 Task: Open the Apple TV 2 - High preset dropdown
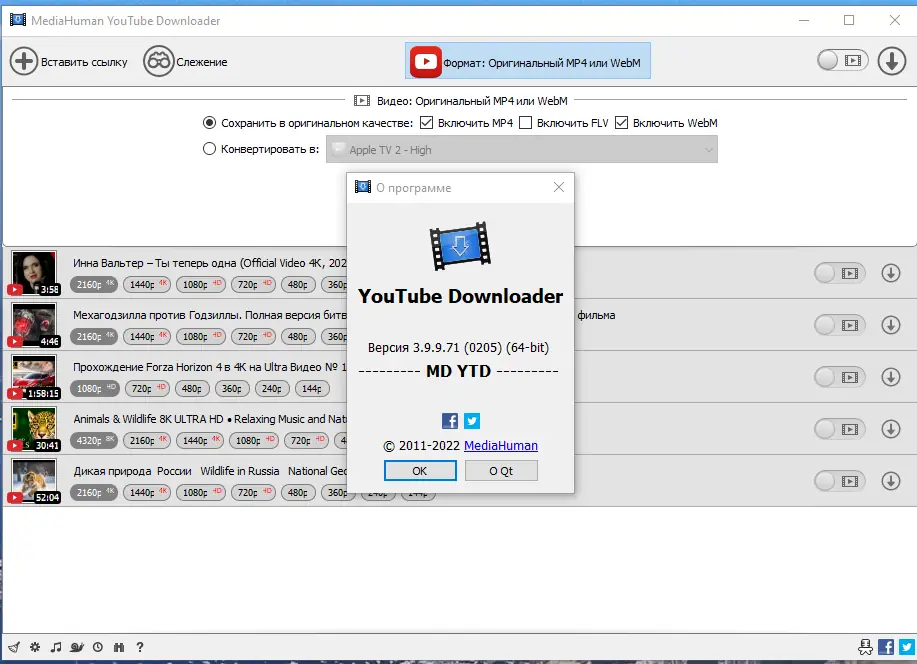click(522, 148)
